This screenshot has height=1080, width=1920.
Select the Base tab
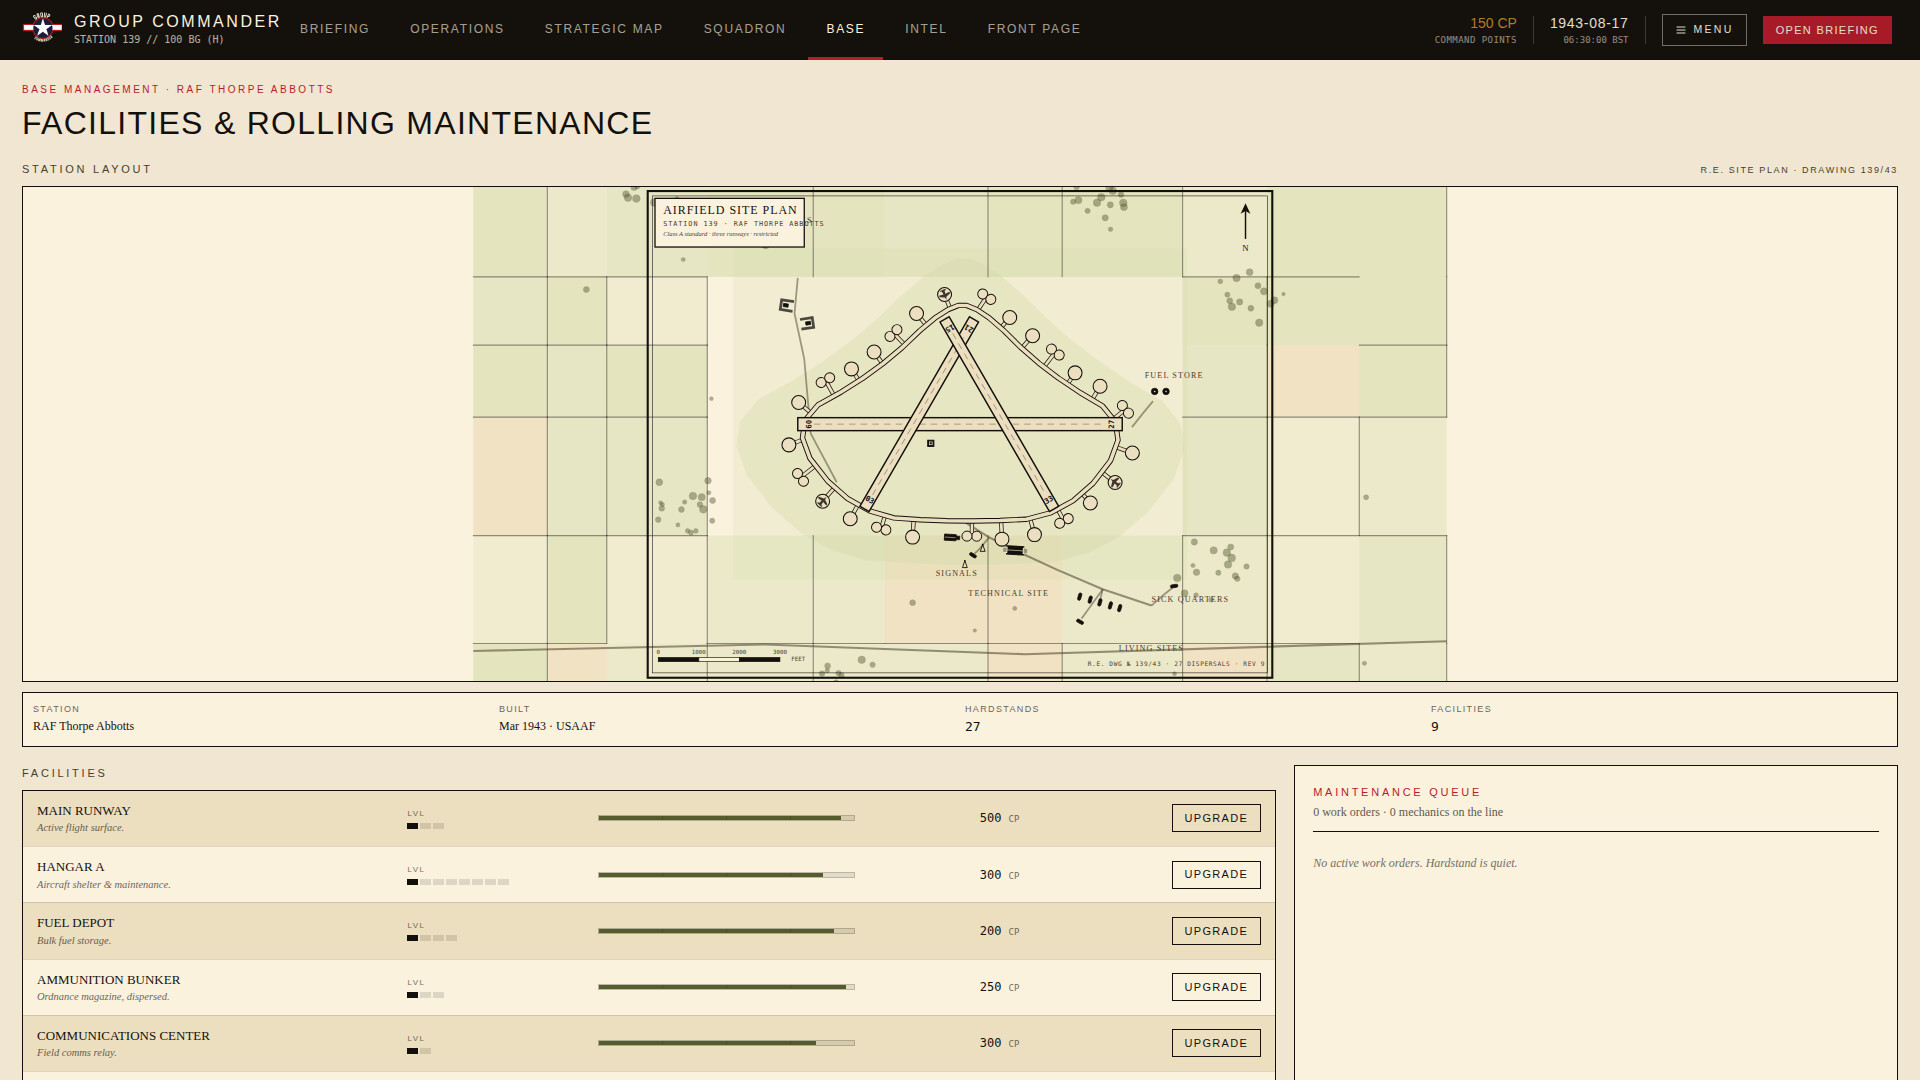(x=845, y=29)
